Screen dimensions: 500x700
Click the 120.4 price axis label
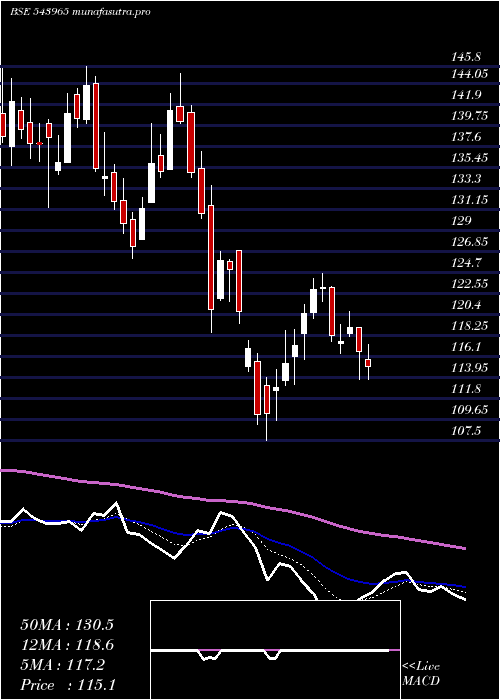466,305
